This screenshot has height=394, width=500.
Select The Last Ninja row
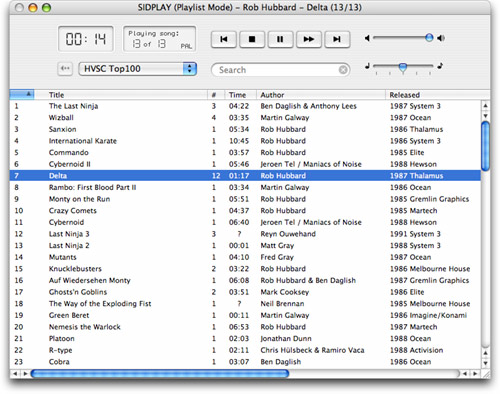click(245, 106)
